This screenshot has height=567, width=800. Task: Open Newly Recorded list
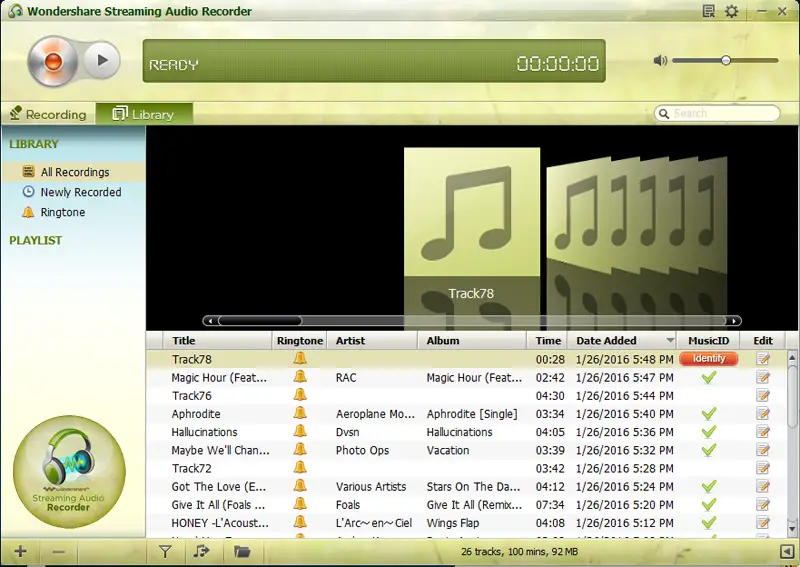pyautogui.click(x=72, y=192)
